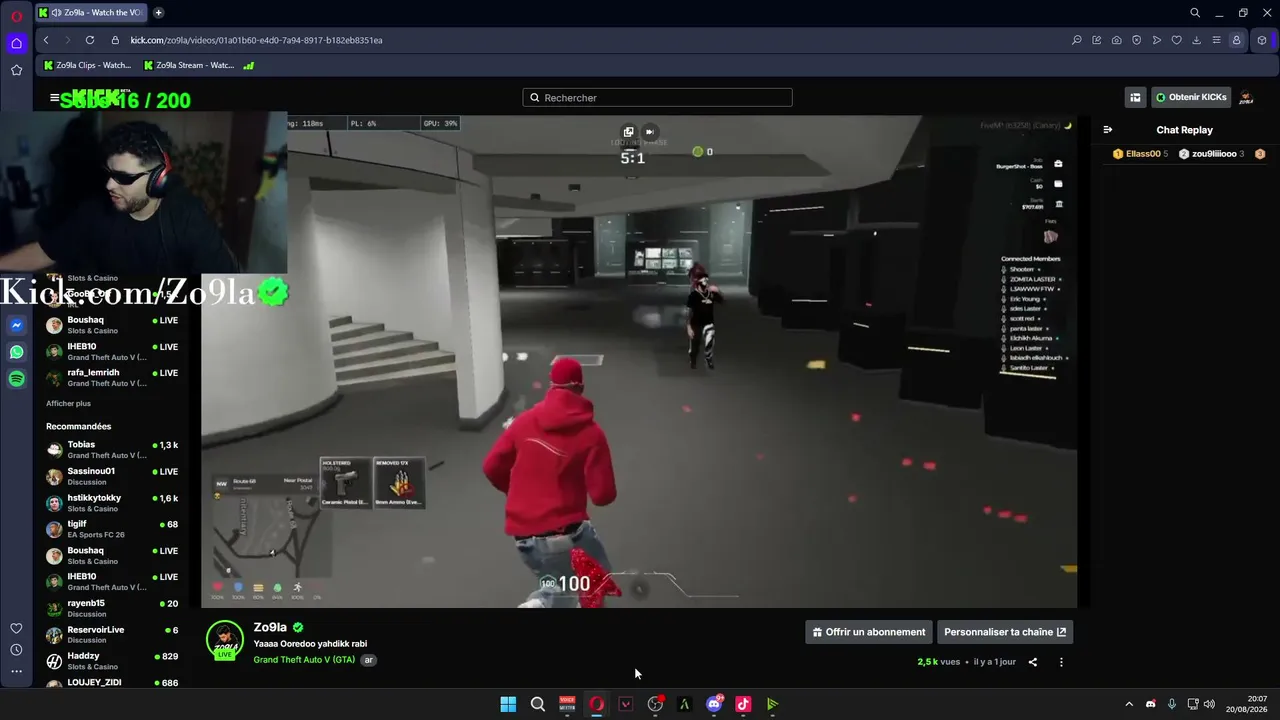Image resolution: width=1280 pixels, height=720 pixels.
Task: Open browser downloads icon
Action: coord(1196,40)
